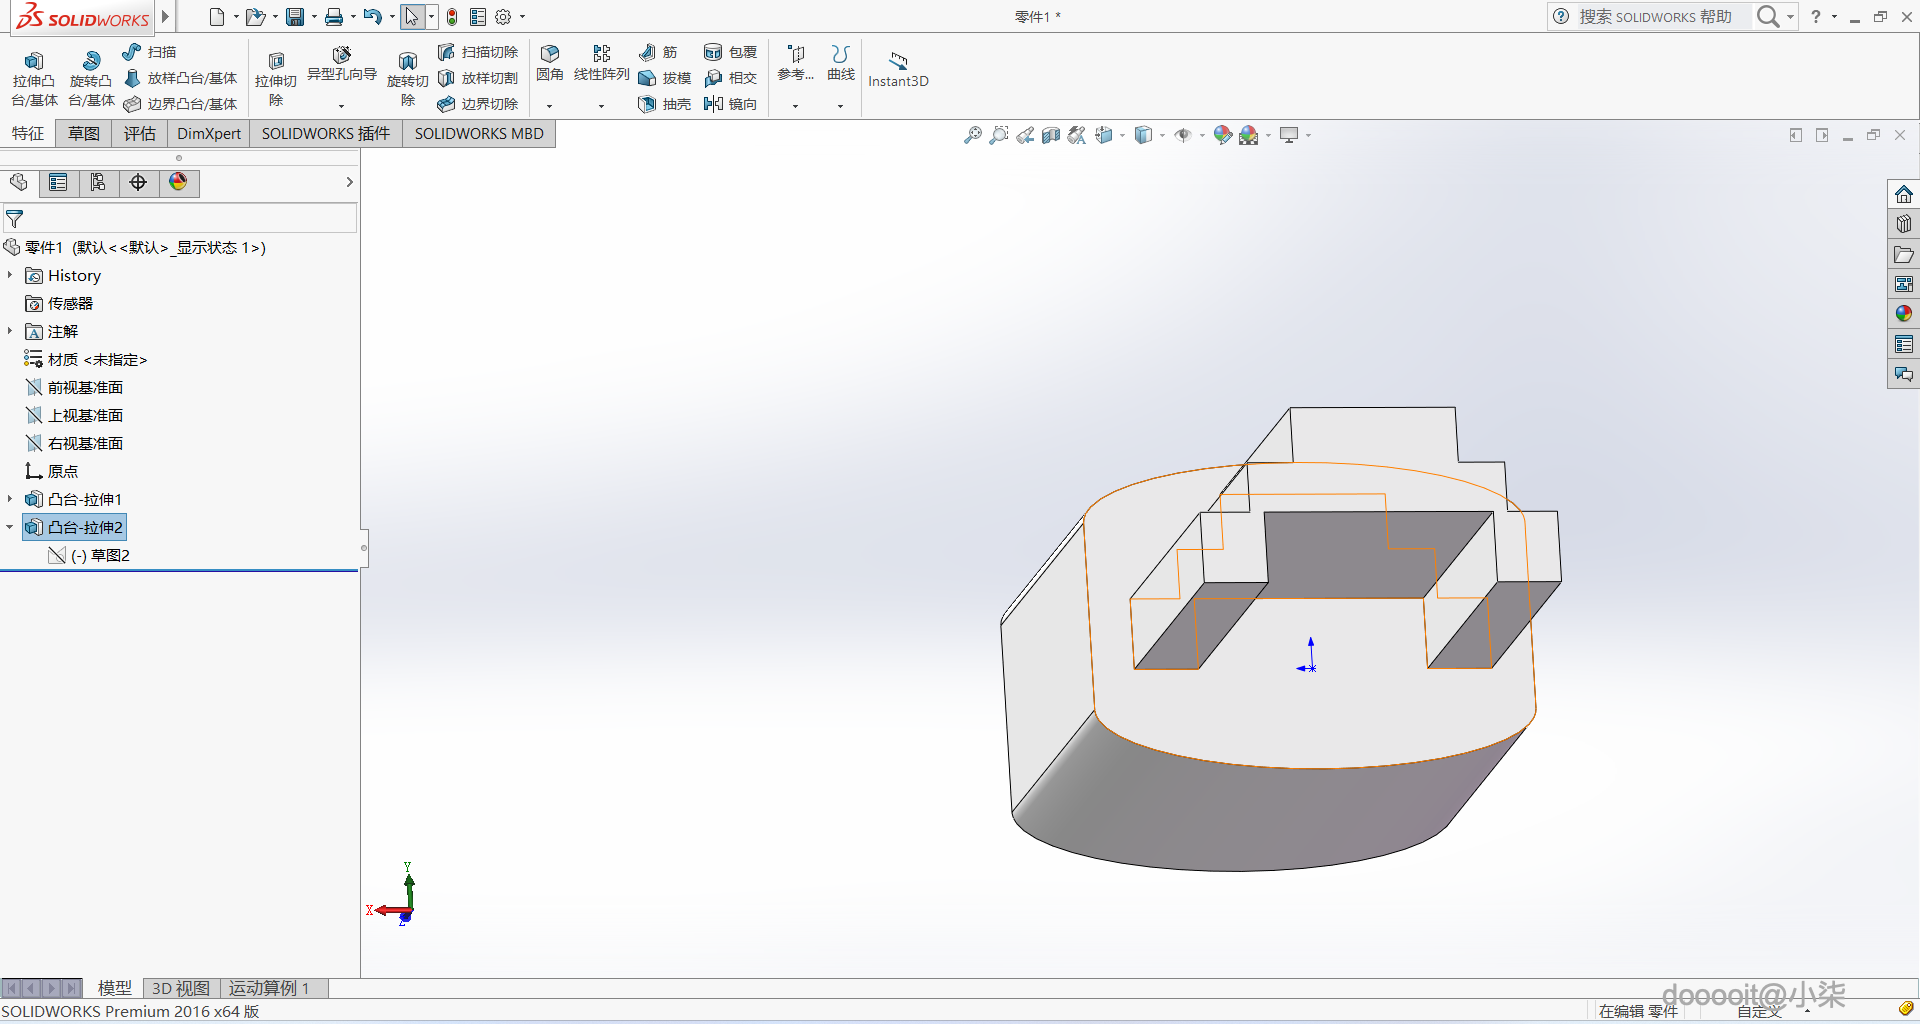Open the ConfigurationManager tab icon
Screen dimensions: 1920x1024
click(x=98, y=182)
